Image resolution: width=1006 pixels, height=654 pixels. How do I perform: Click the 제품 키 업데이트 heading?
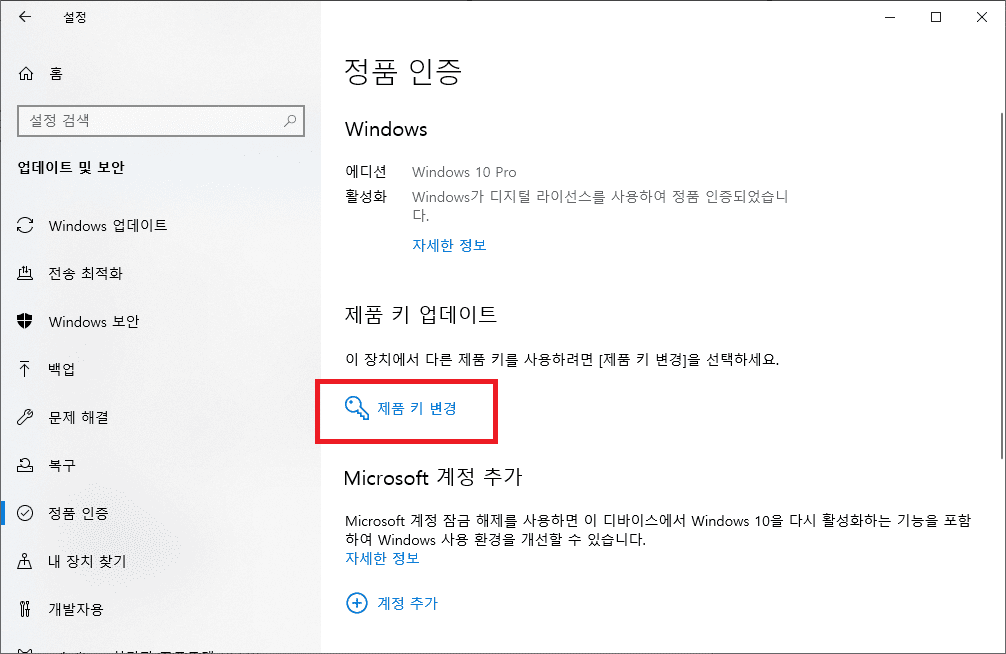421,314
